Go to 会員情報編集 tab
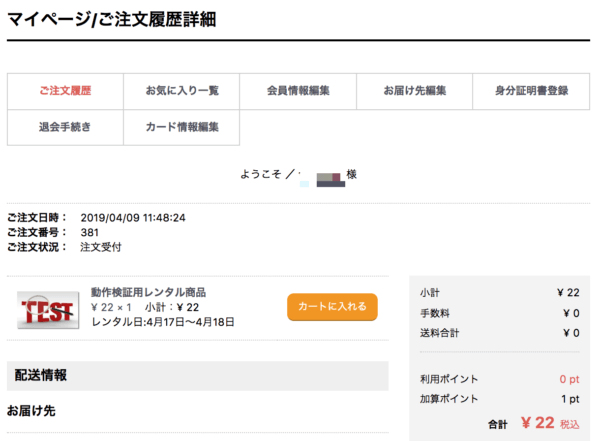Image resolution: width=600 pixels, height=441 pixels. coord(298,91)
